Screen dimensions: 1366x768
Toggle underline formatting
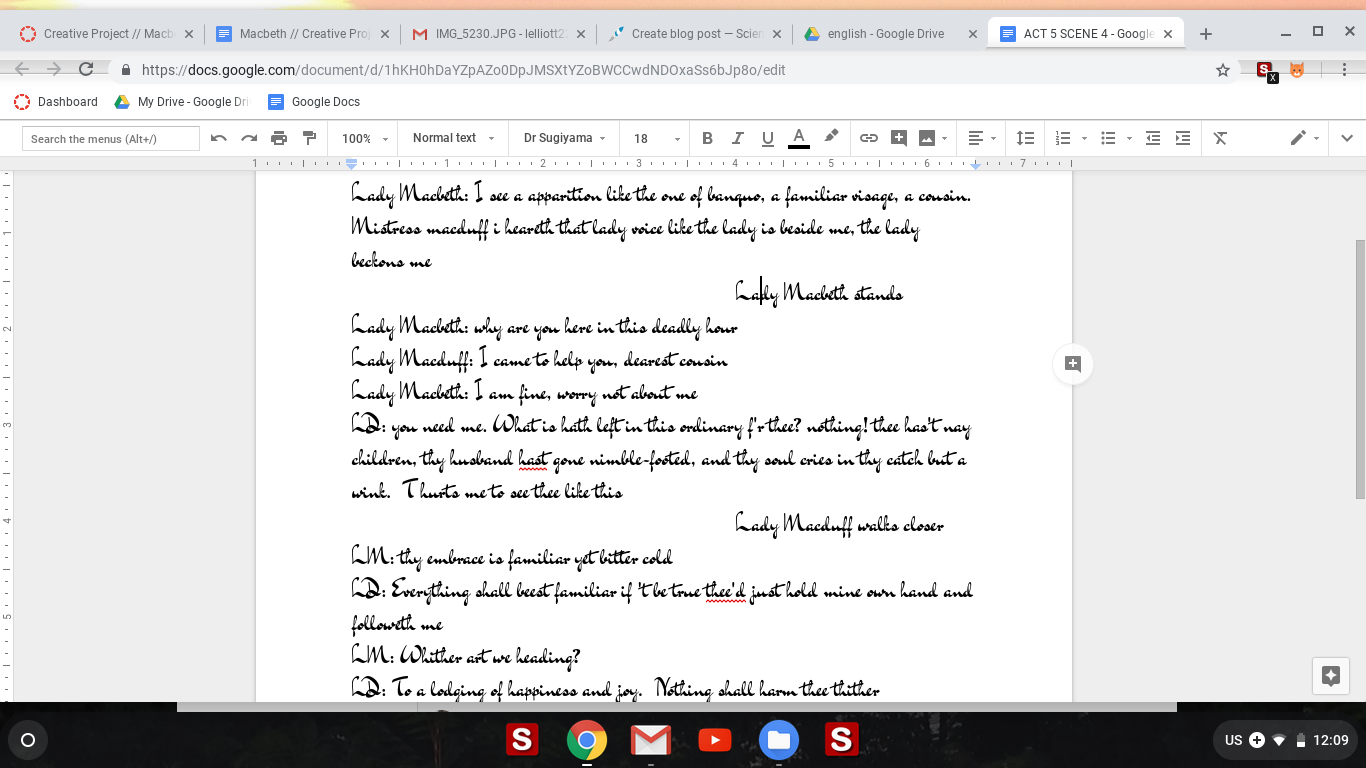point(768,138)
